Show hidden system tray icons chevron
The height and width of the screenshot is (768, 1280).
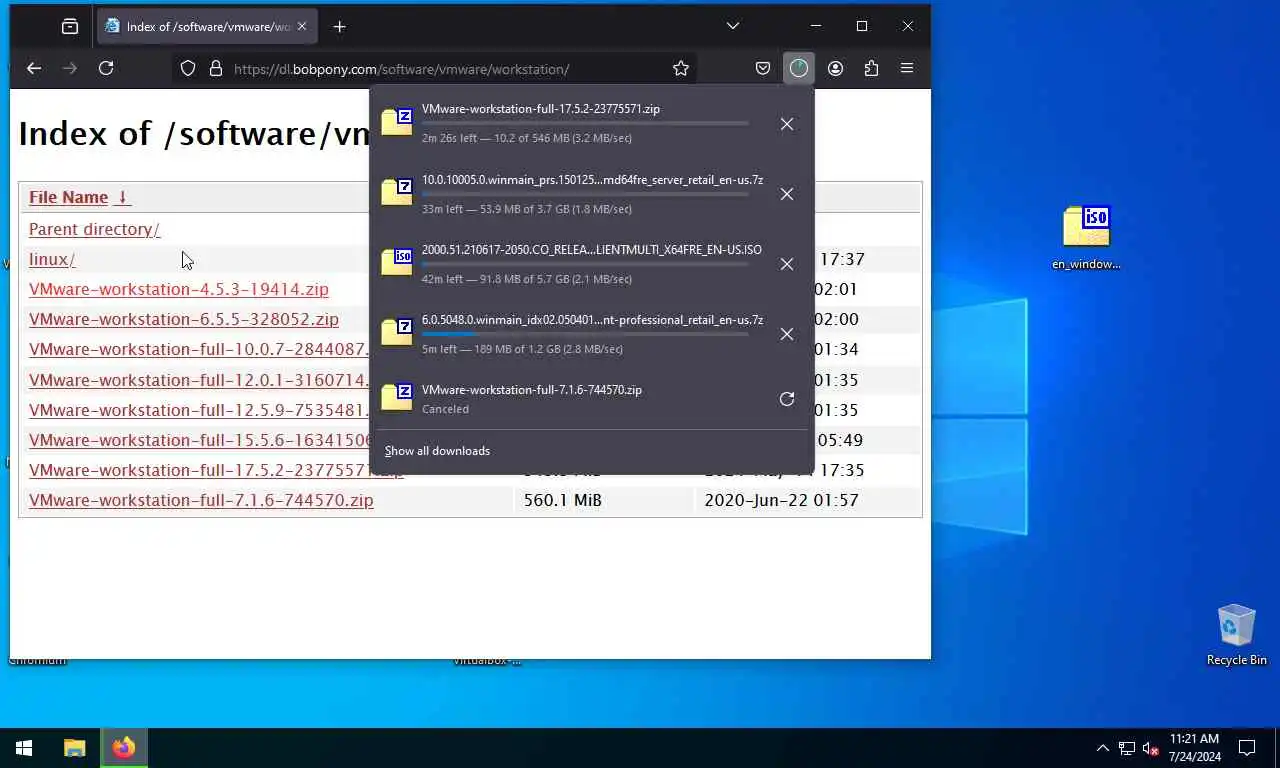(x=1103, y=748)
